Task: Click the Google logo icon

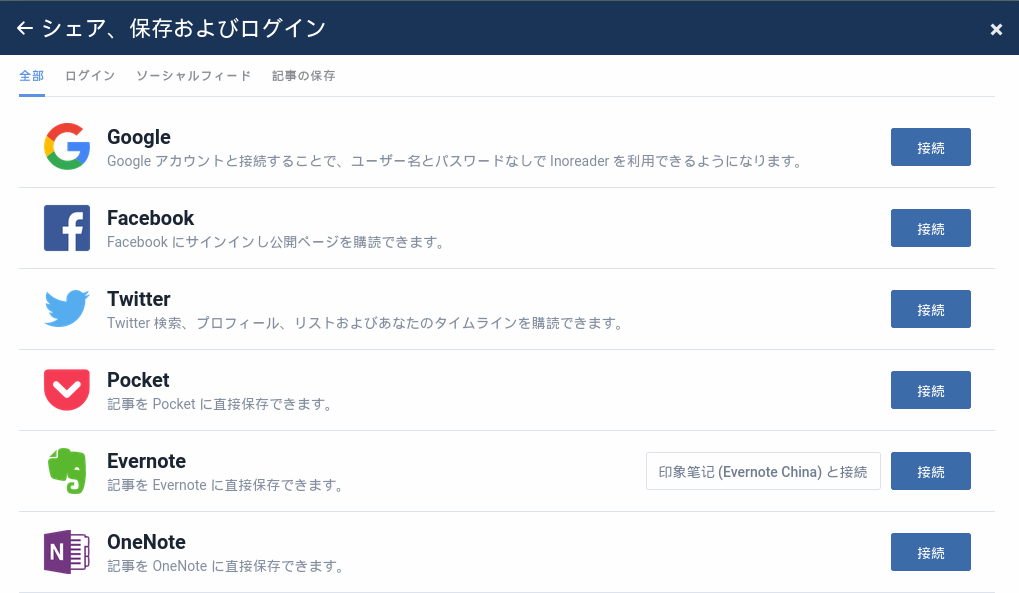Action: [67, 146]
